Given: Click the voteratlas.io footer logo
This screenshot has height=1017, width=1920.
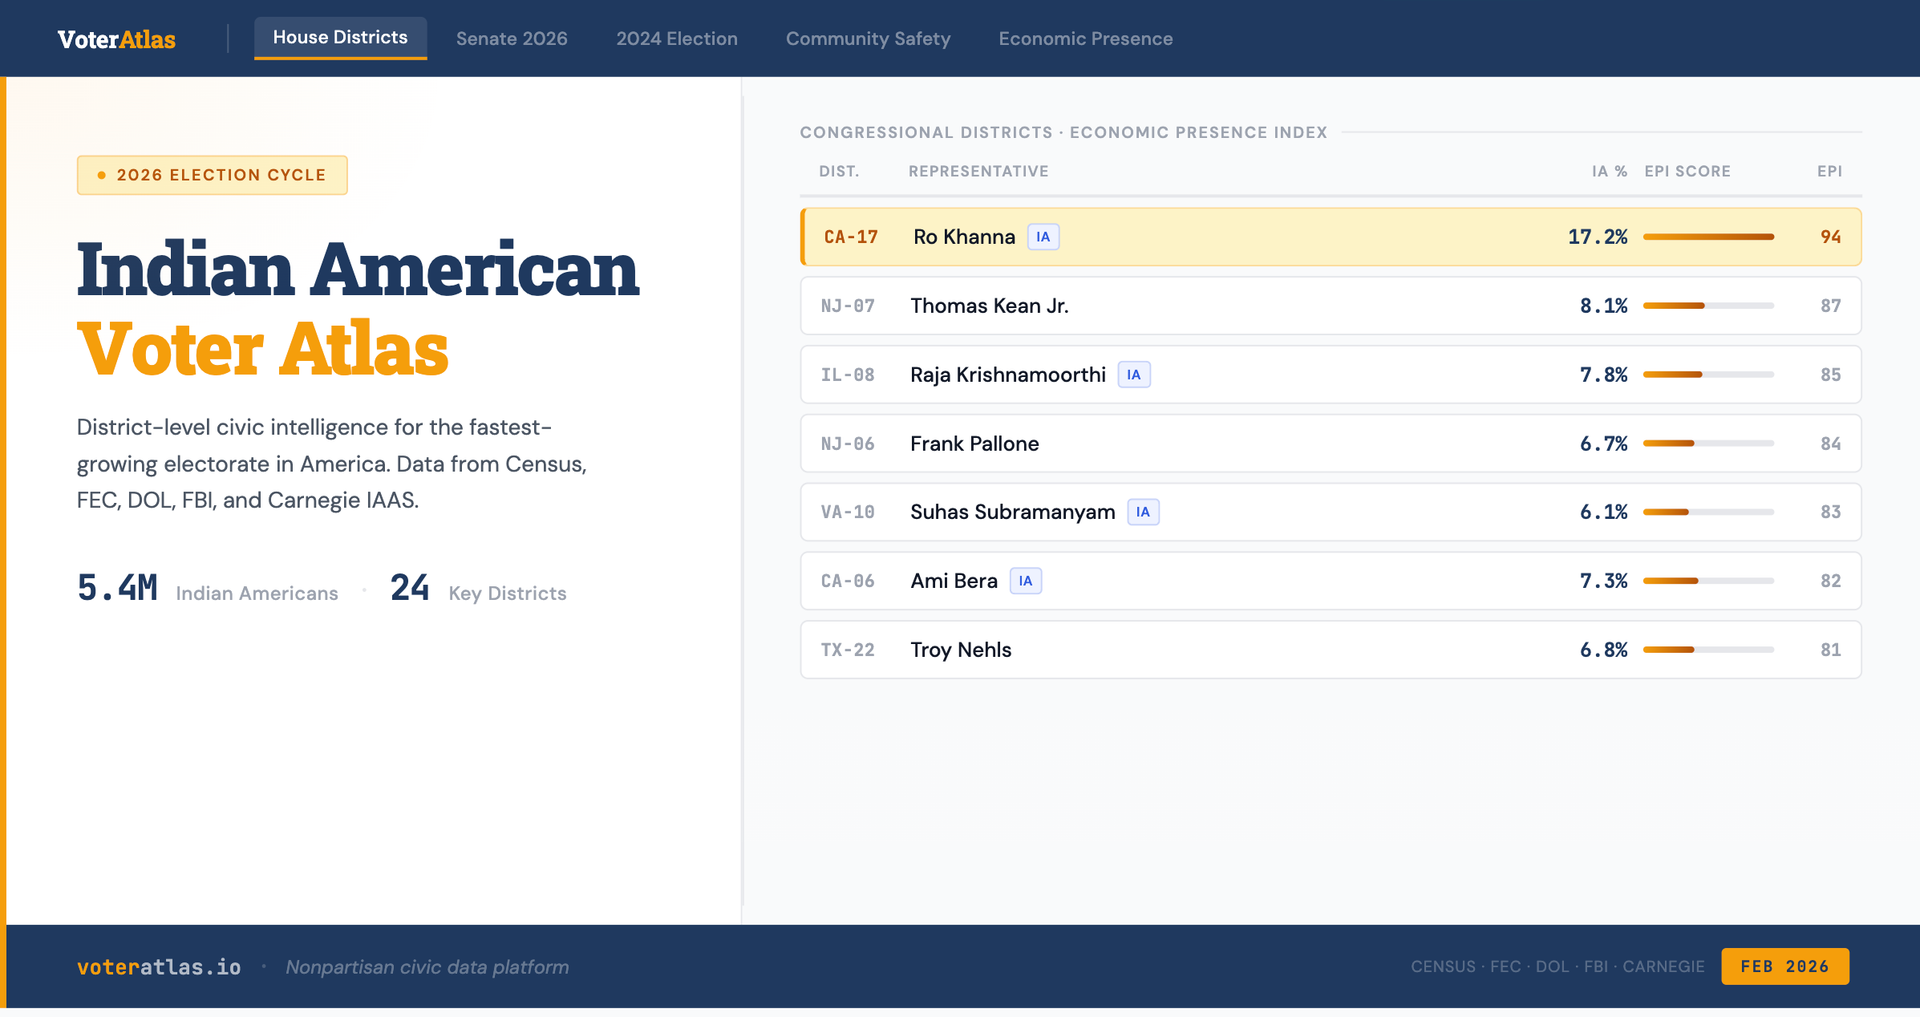Looking at the screenshot, I should click(x=159, y=966).
